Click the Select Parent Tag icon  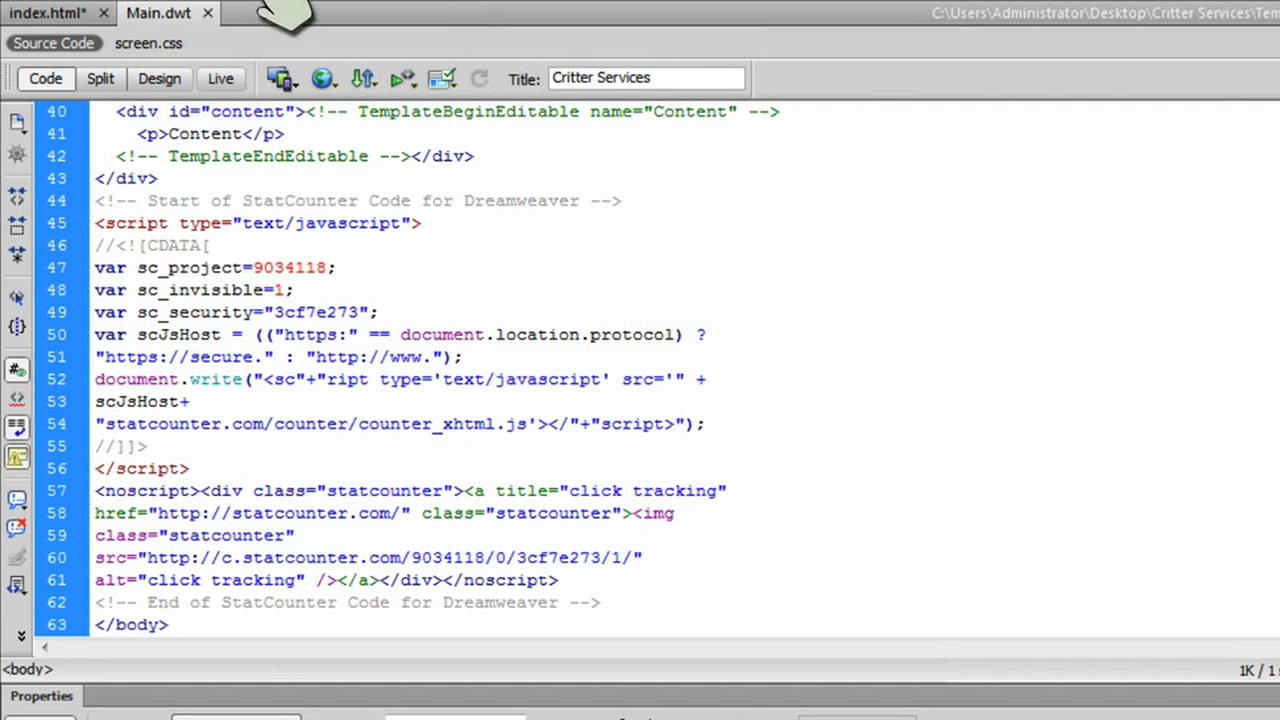click(16, 297)
